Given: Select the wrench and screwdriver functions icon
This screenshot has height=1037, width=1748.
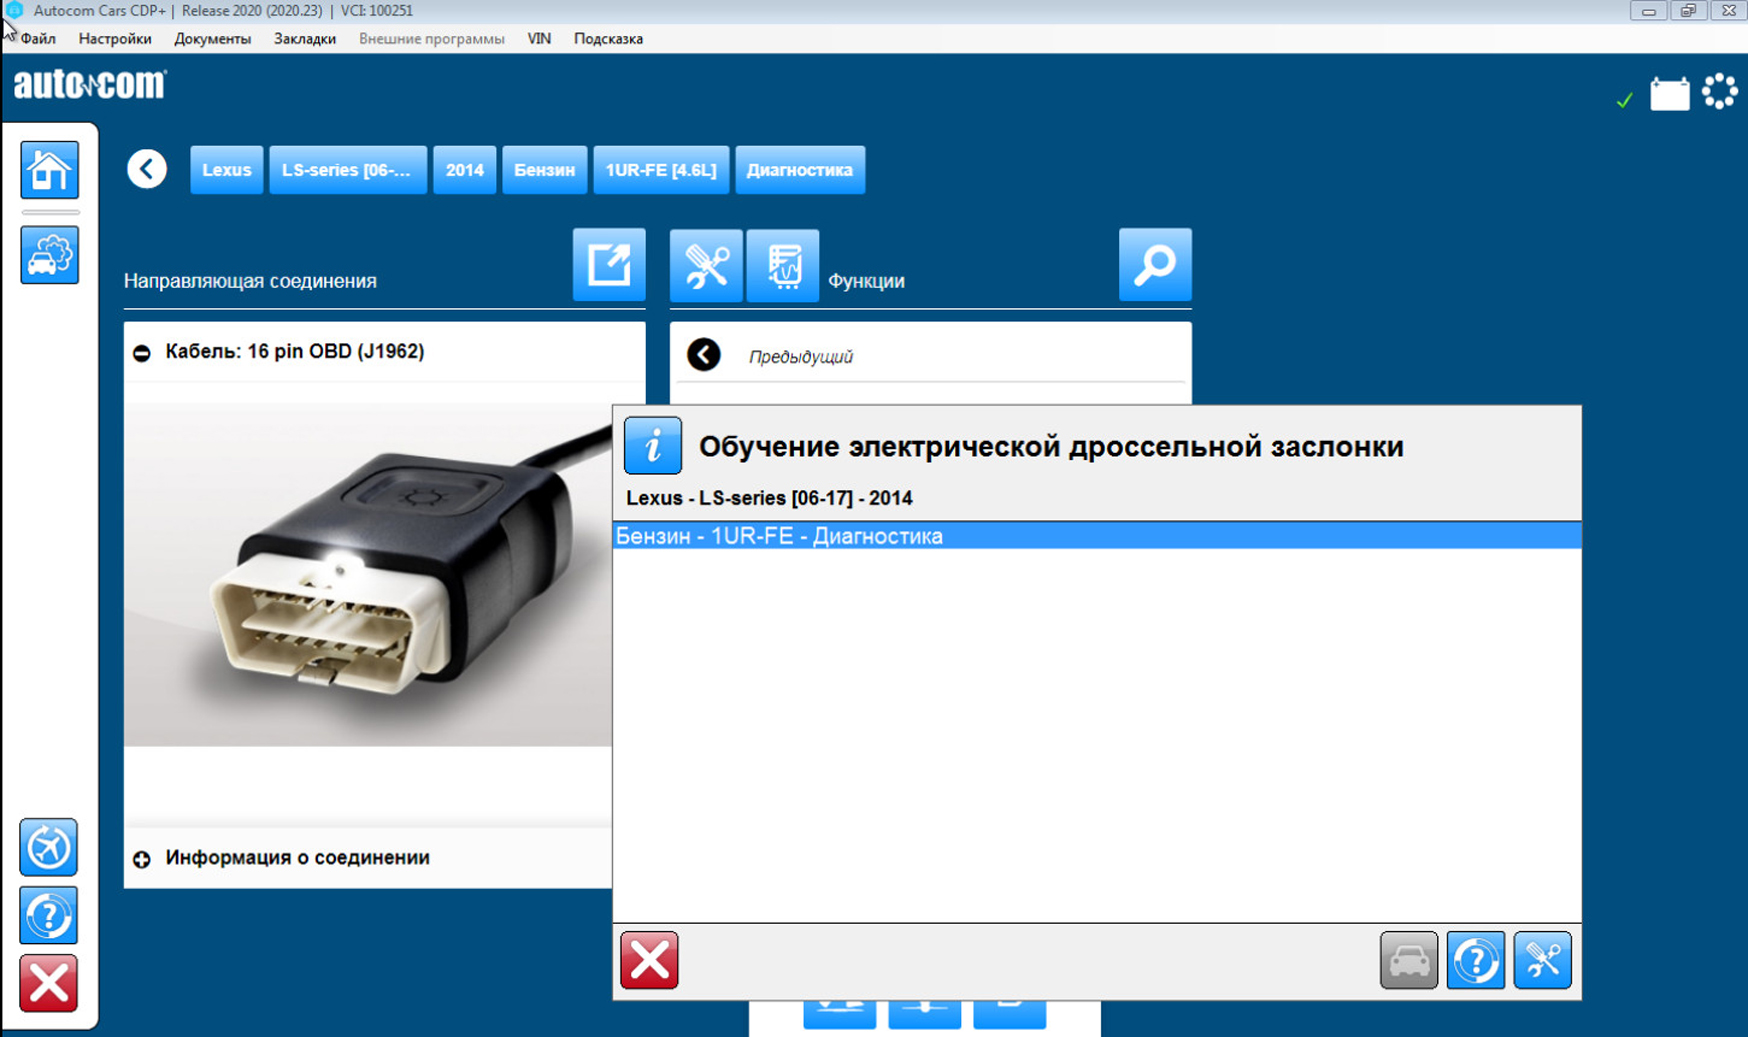Looking at the screenshot, I should [706, 265].
